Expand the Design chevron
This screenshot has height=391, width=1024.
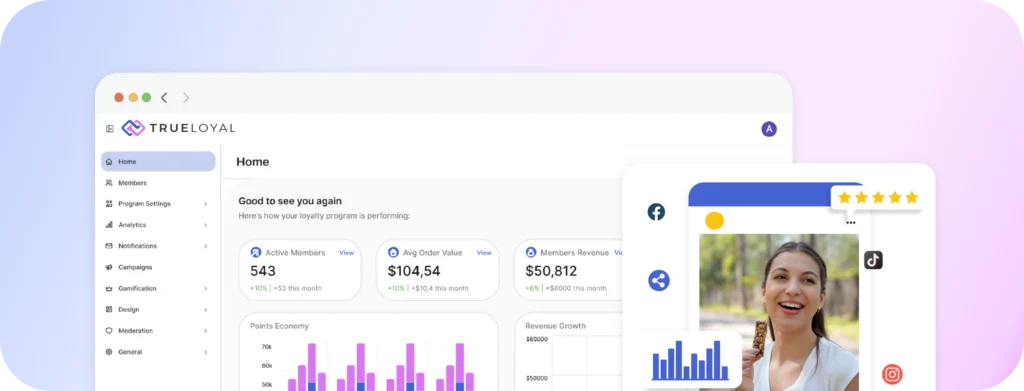206,309
